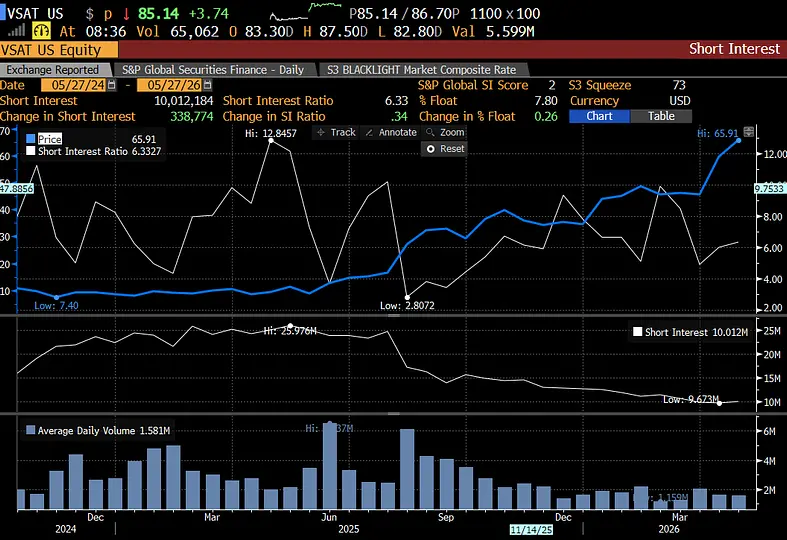
Task: Activate the Zoom tool
Action: point(445,132)
